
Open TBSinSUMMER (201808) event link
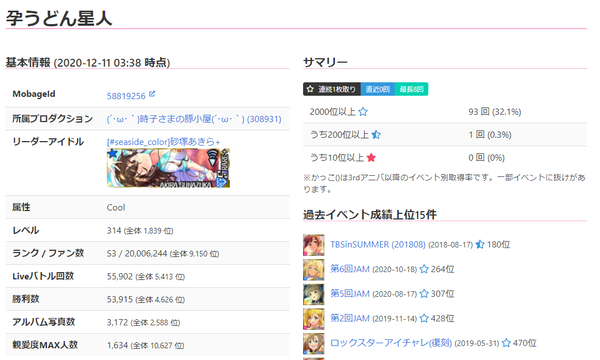(x=378, y=244)
